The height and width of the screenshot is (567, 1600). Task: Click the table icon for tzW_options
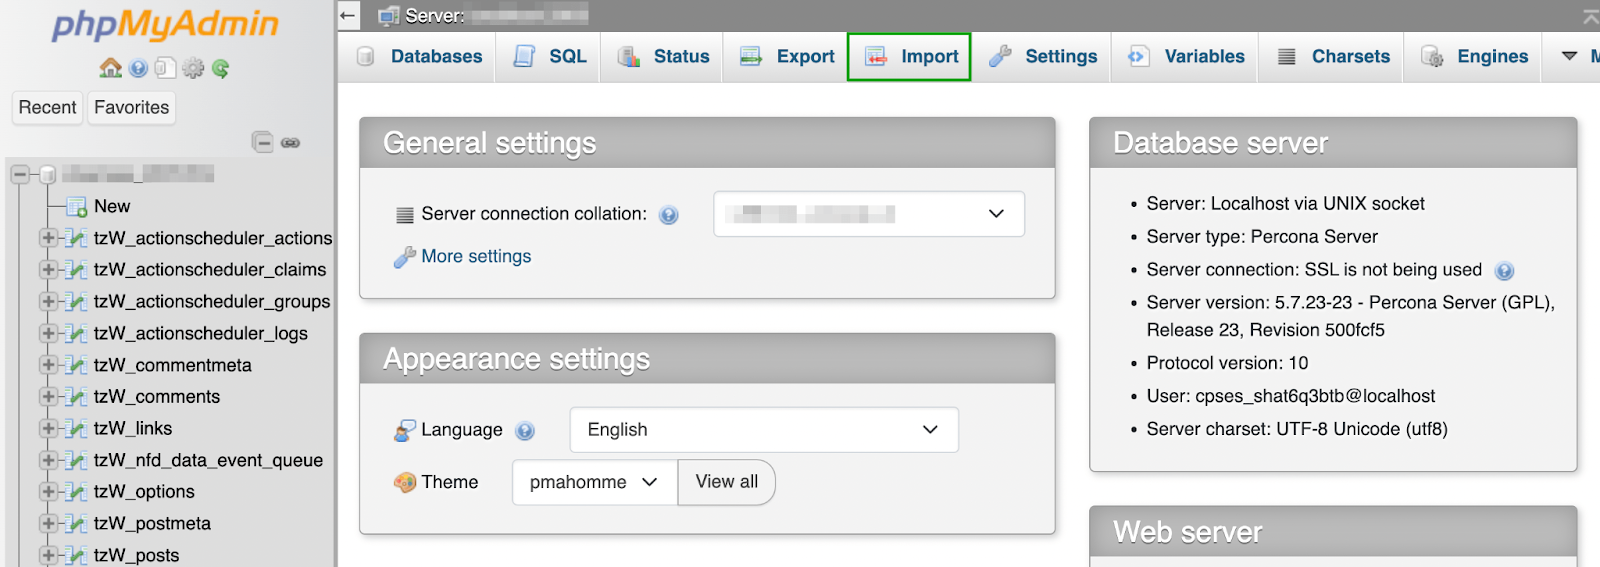tap(76, 491)
